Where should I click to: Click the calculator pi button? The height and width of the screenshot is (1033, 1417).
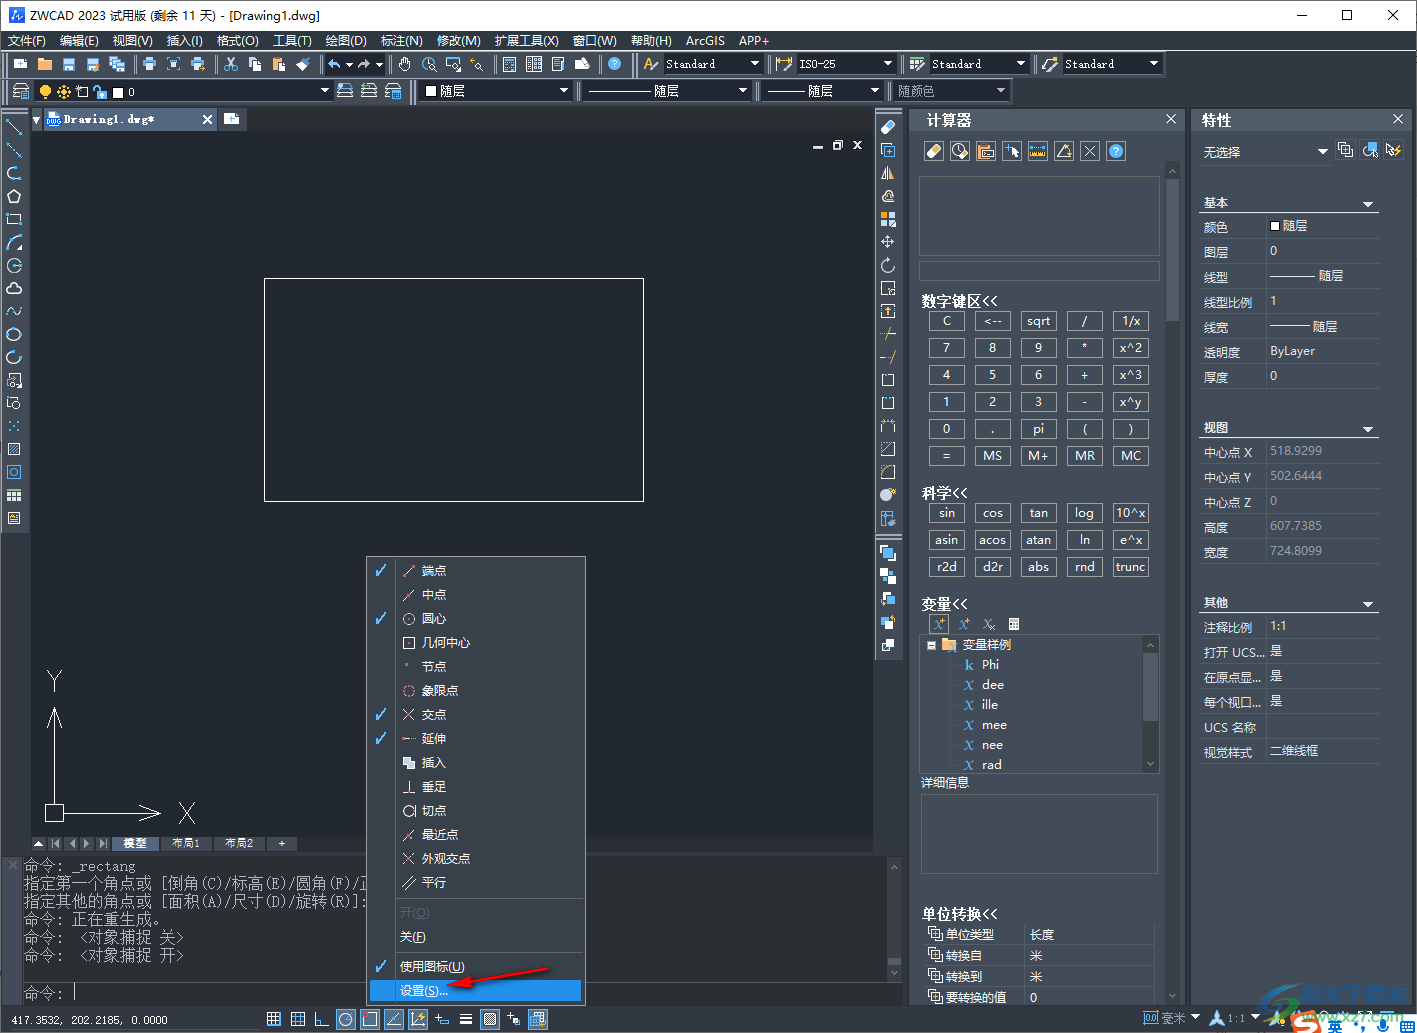pos(1038,428)
